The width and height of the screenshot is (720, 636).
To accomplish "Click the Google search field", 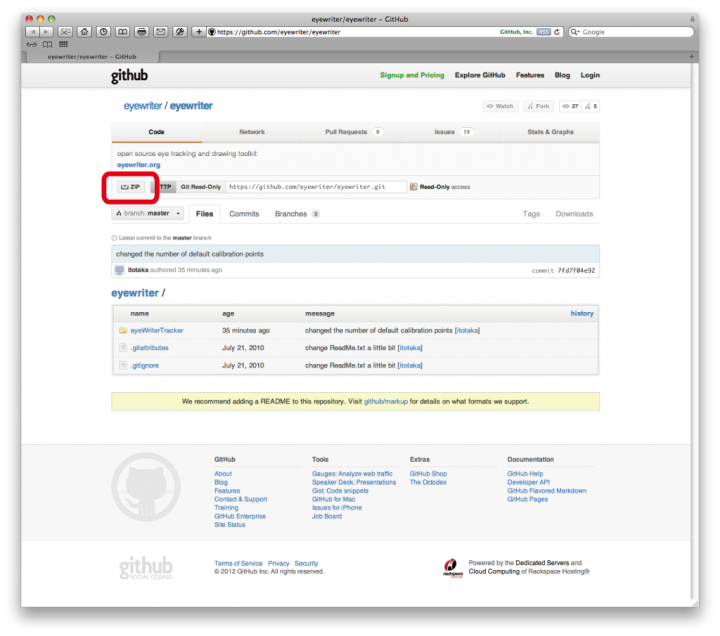I will tap(631, 32).
